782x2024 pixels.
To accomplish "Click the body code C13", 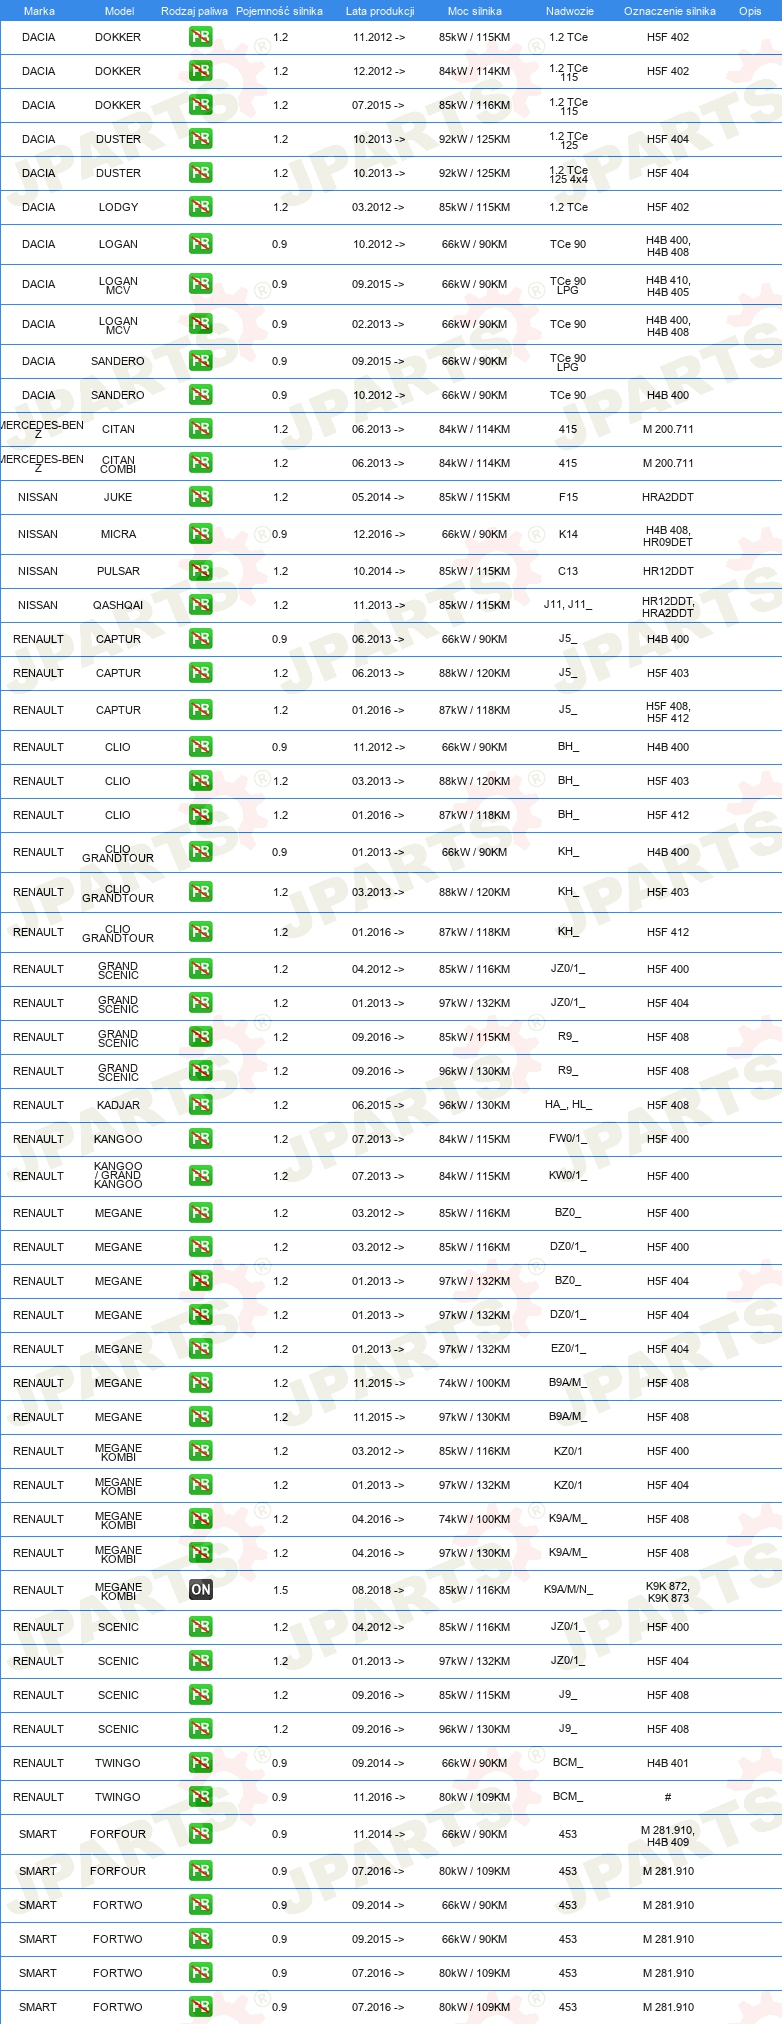I will (x=568, y=571).
